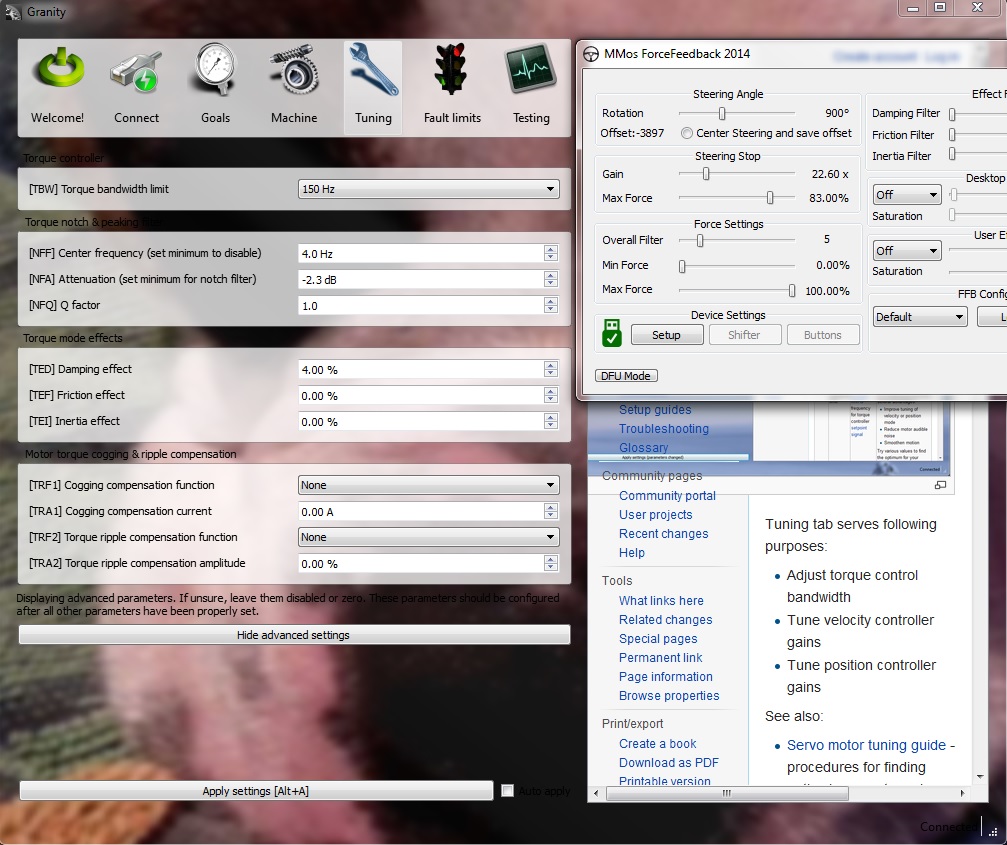
Task: Open the Cogging compensation function dropdown
Action: pyautogui.click(x=429, y=485)
